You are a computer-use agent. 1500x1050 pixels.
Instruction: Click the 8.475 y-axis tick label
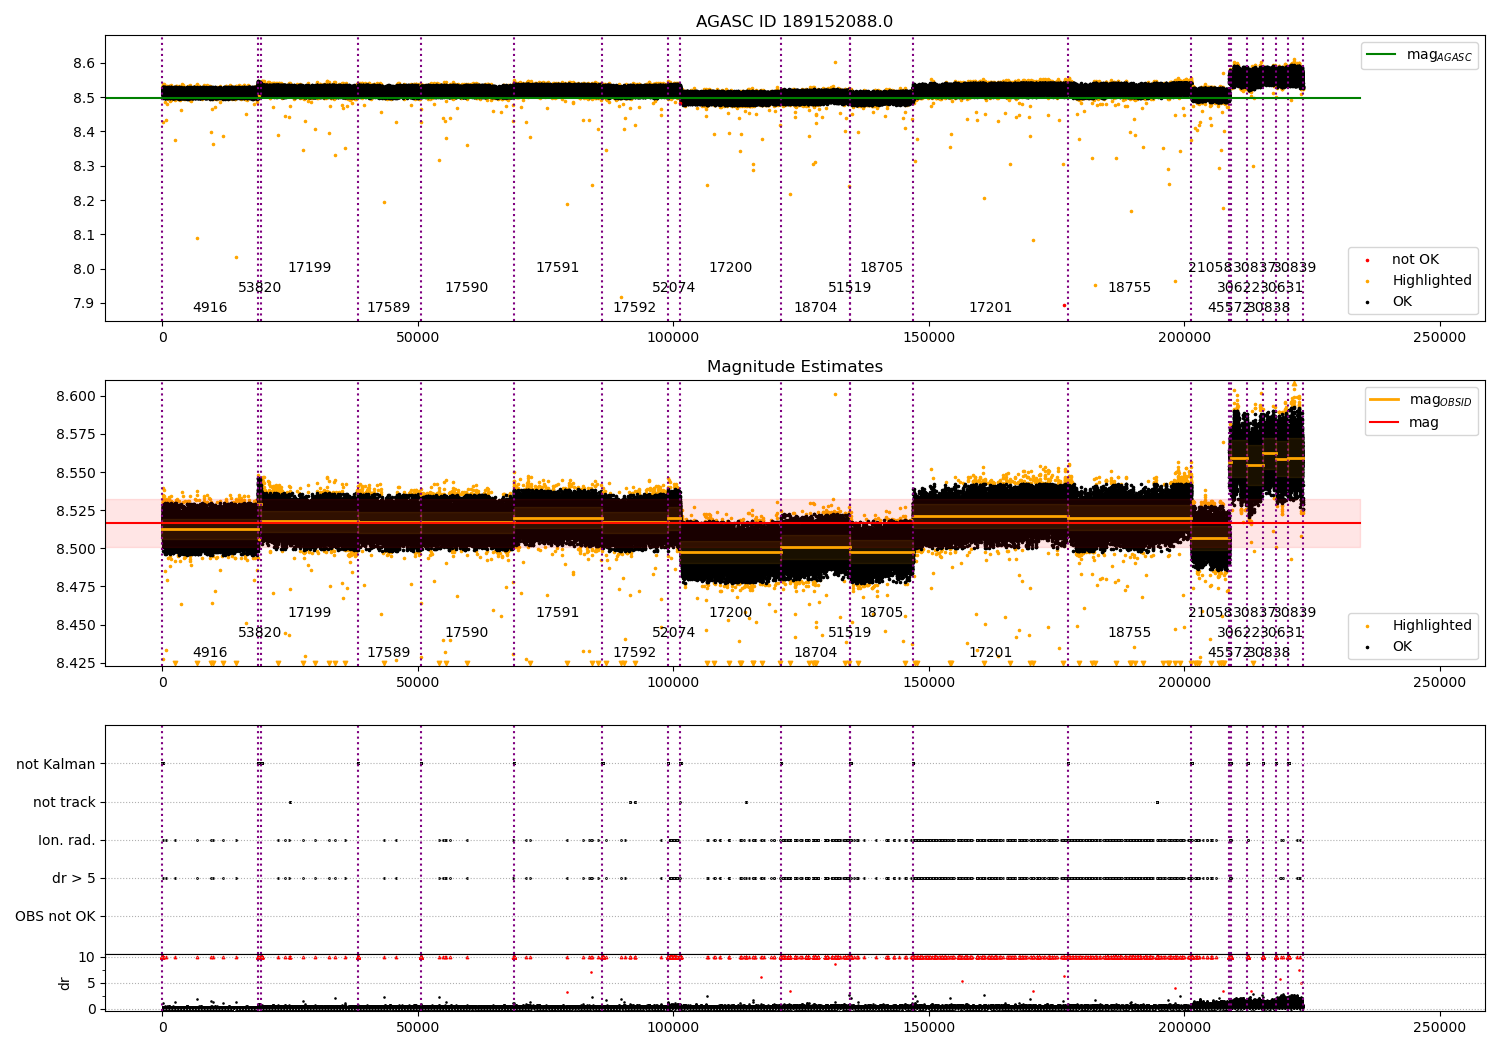76,587
